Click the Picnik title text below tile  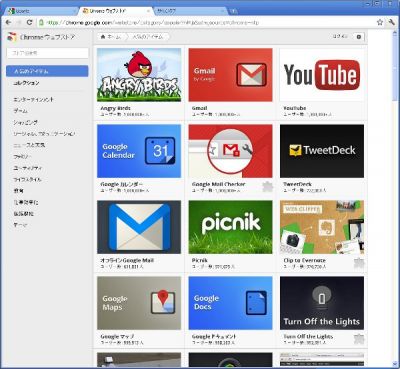pyautogui.click(x=200, y=260)
